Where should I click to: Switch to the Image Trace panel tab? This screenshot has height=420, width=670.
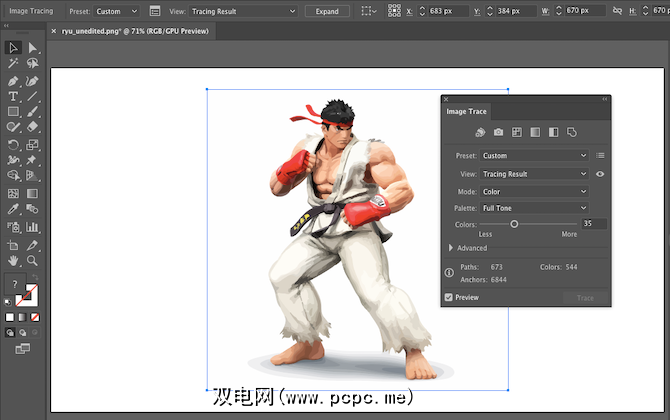466,111
